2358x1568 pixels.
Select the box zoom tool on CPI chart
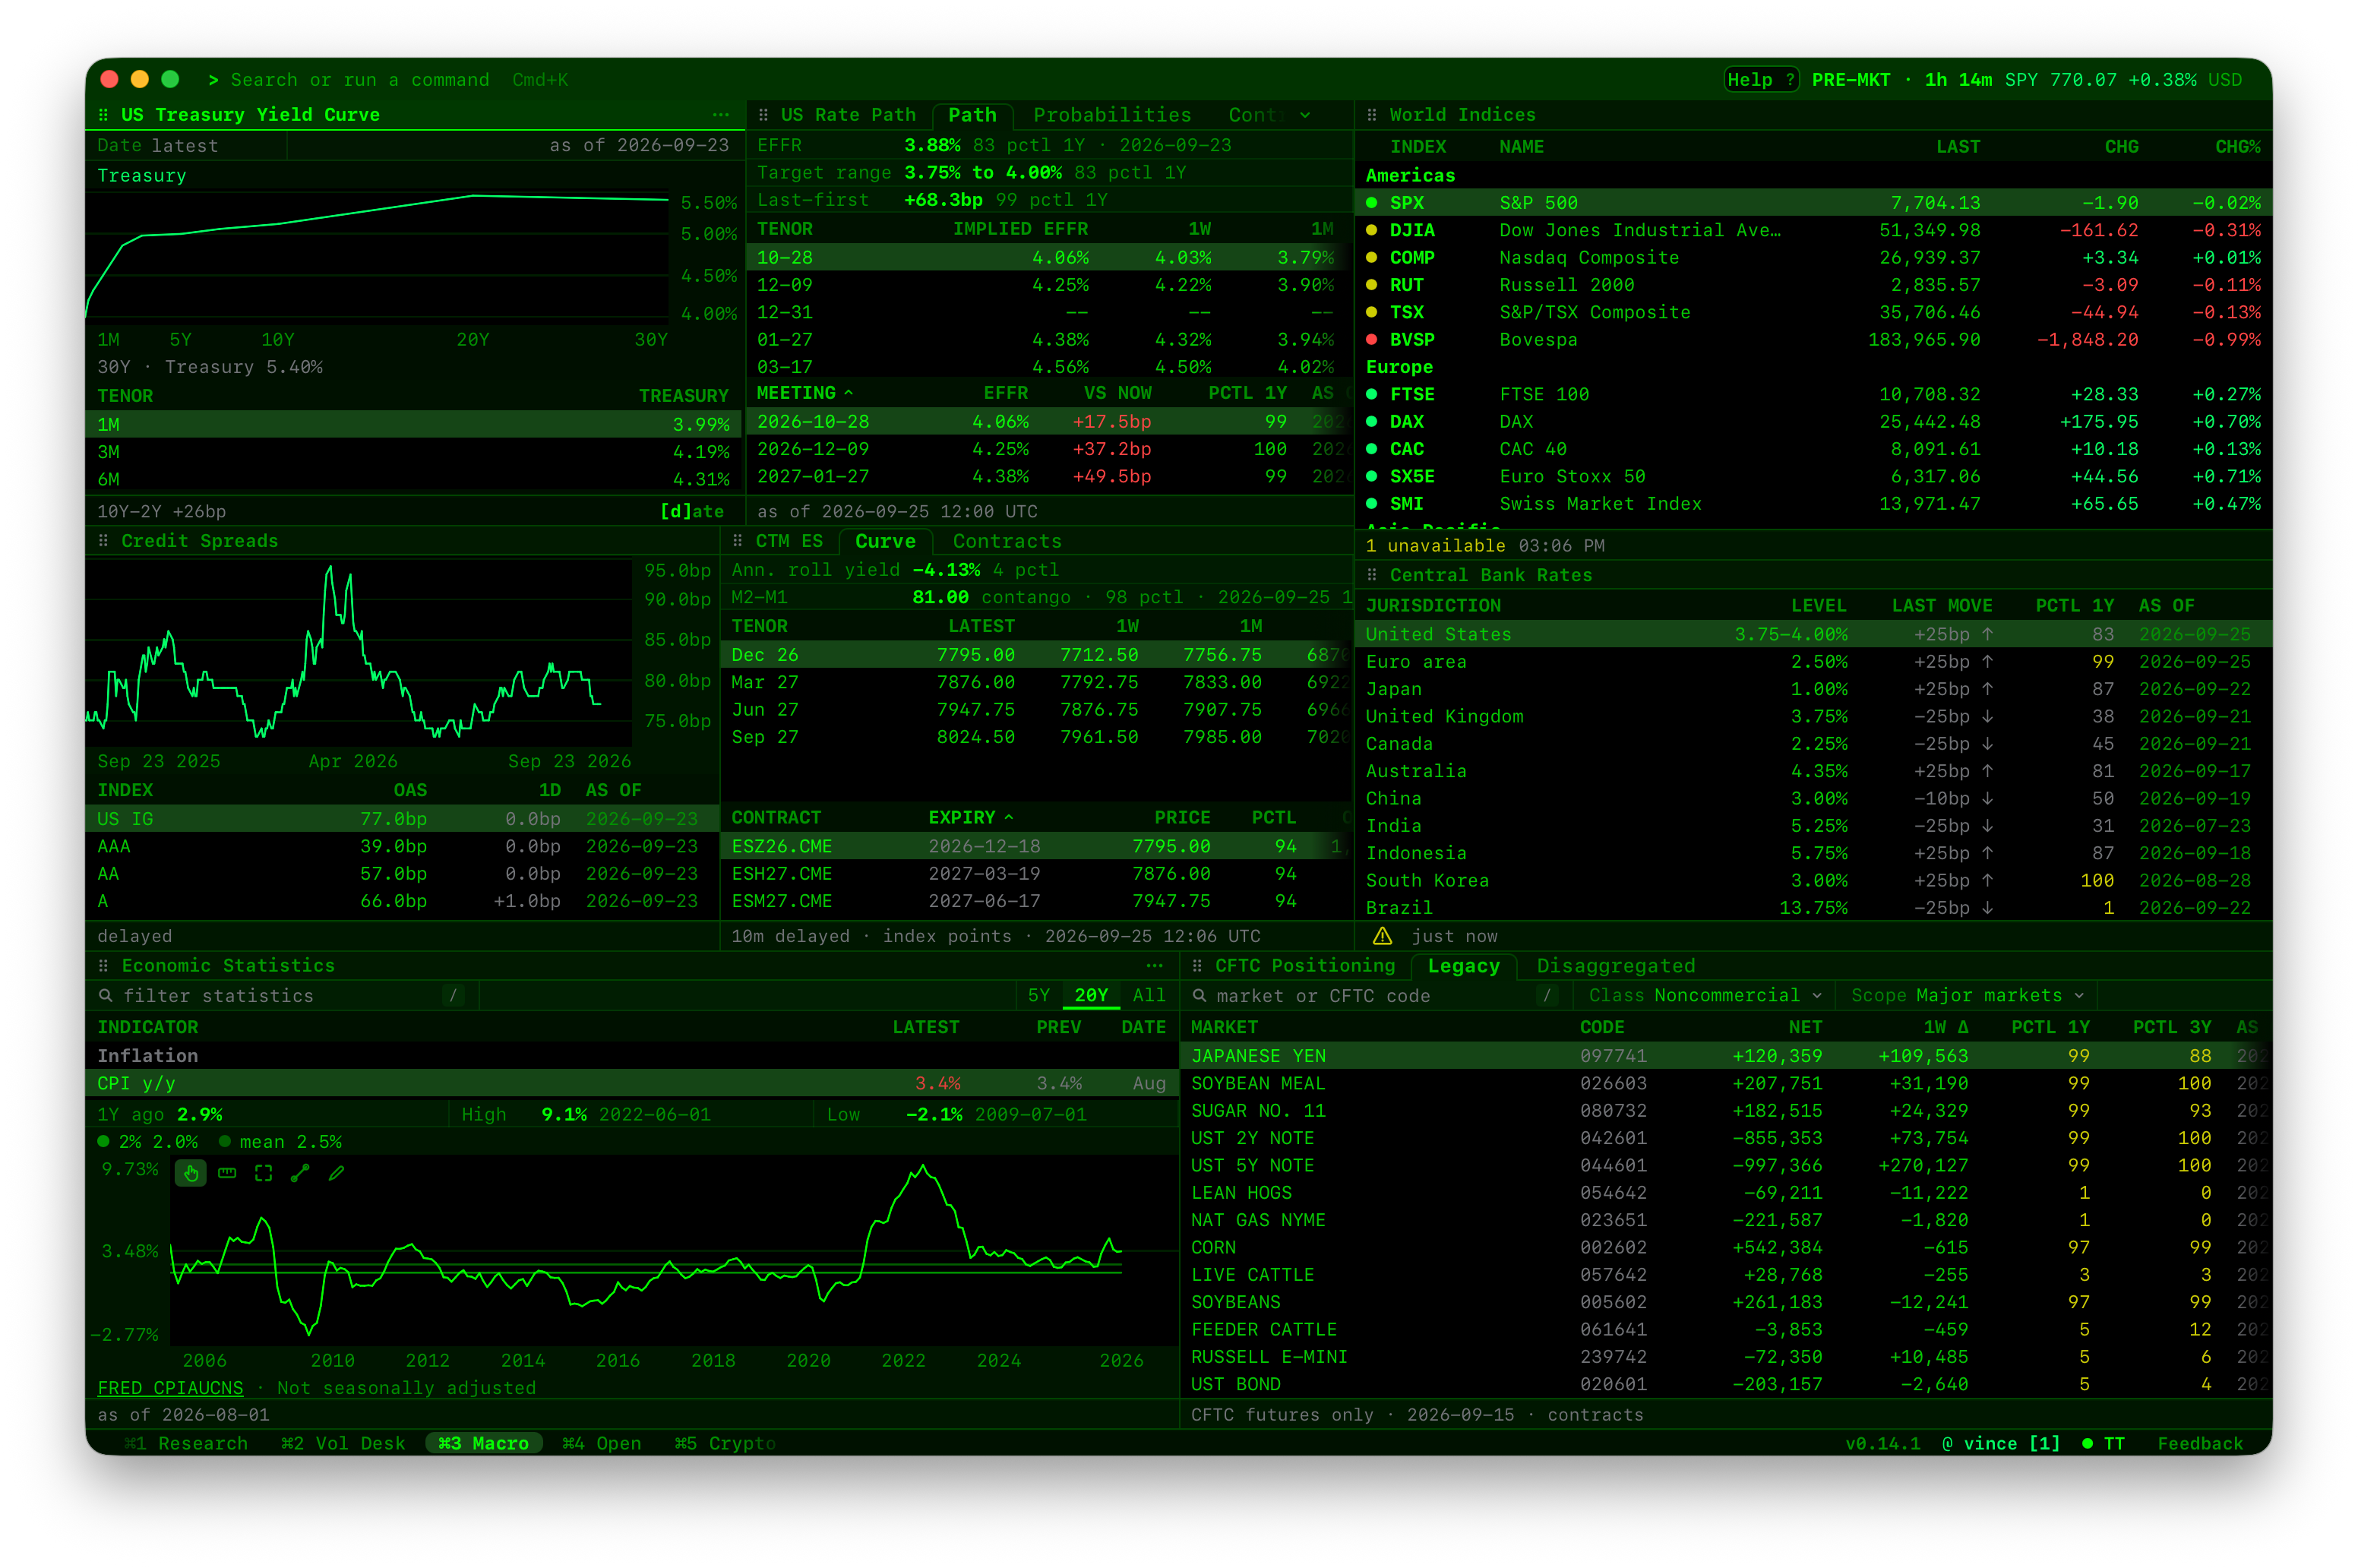click(263, 1173)
